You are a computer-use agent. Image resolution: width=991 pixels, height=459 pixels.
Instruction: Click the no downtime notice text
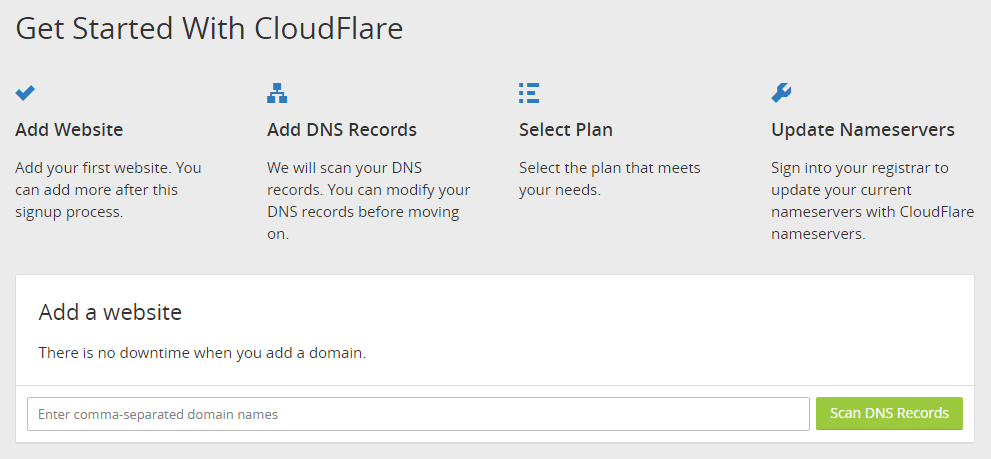tap(202, 353)
